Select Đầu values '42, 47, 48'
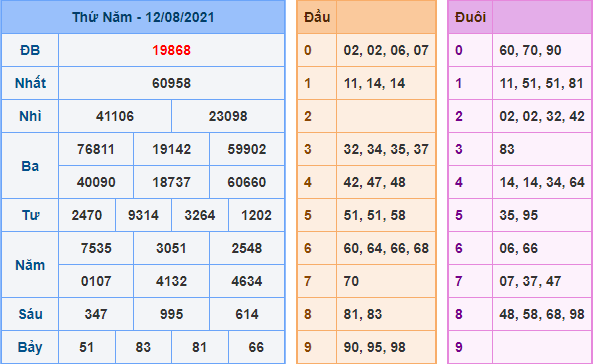Viewport: 593px width, 364px height. click(374, 182)
